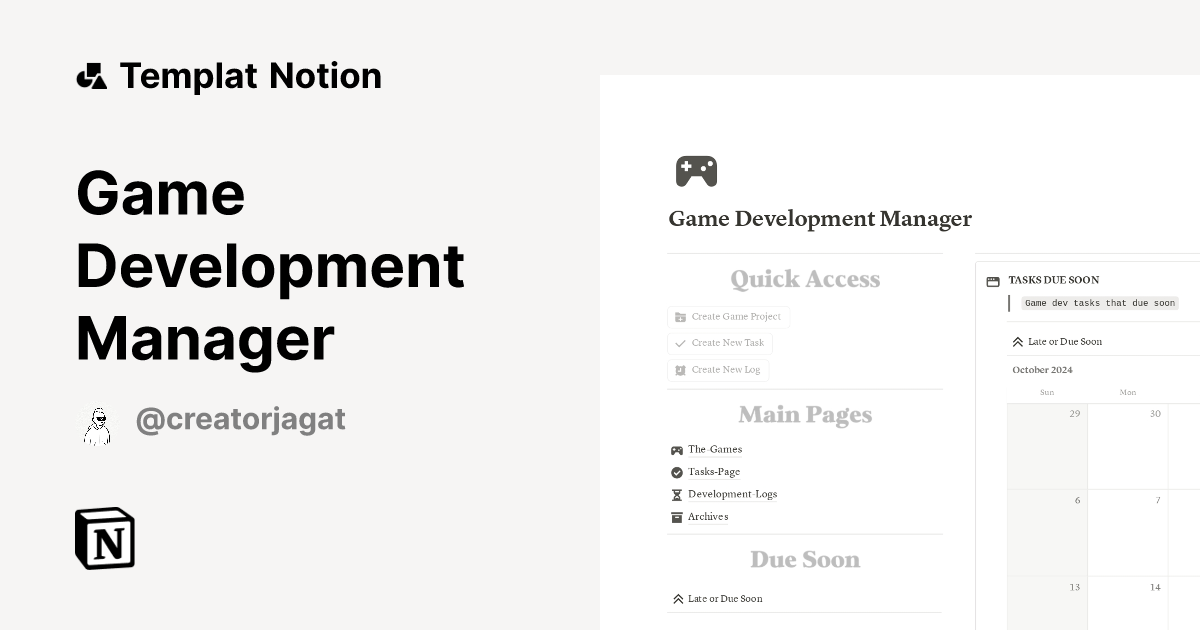
Task: Collapse Late or Due Soon in Tasks Due Soon panel
Action: tap(1017, 340)
